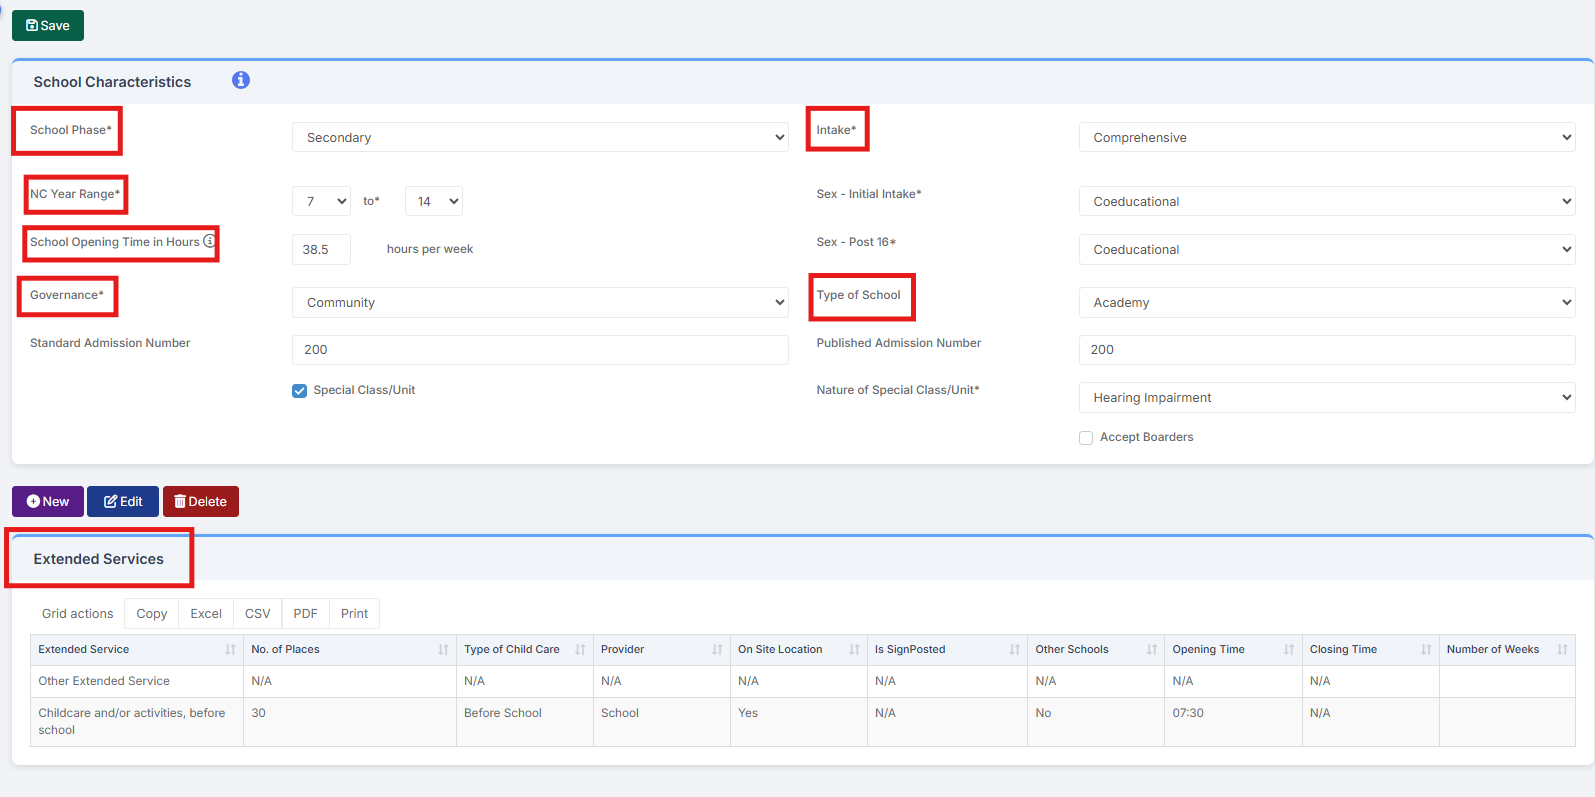Sort by Extended Service column icon
The image size is (1595, 797).
click(230, 650)
